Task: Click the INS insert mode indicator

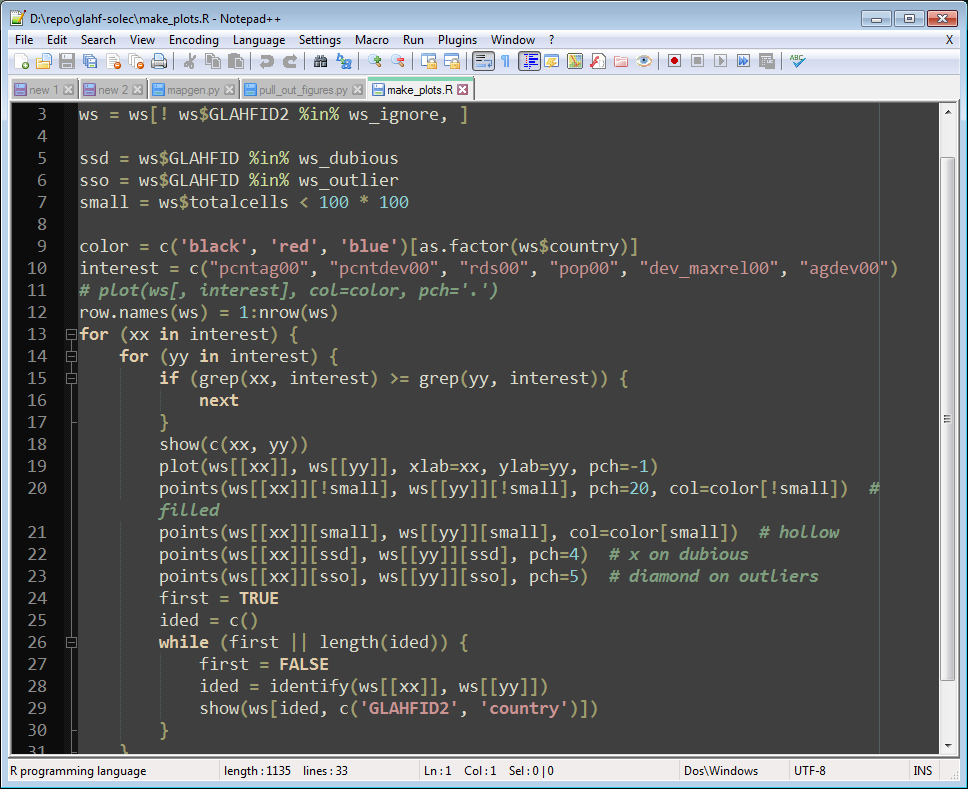Action: (x=922, y=771)
